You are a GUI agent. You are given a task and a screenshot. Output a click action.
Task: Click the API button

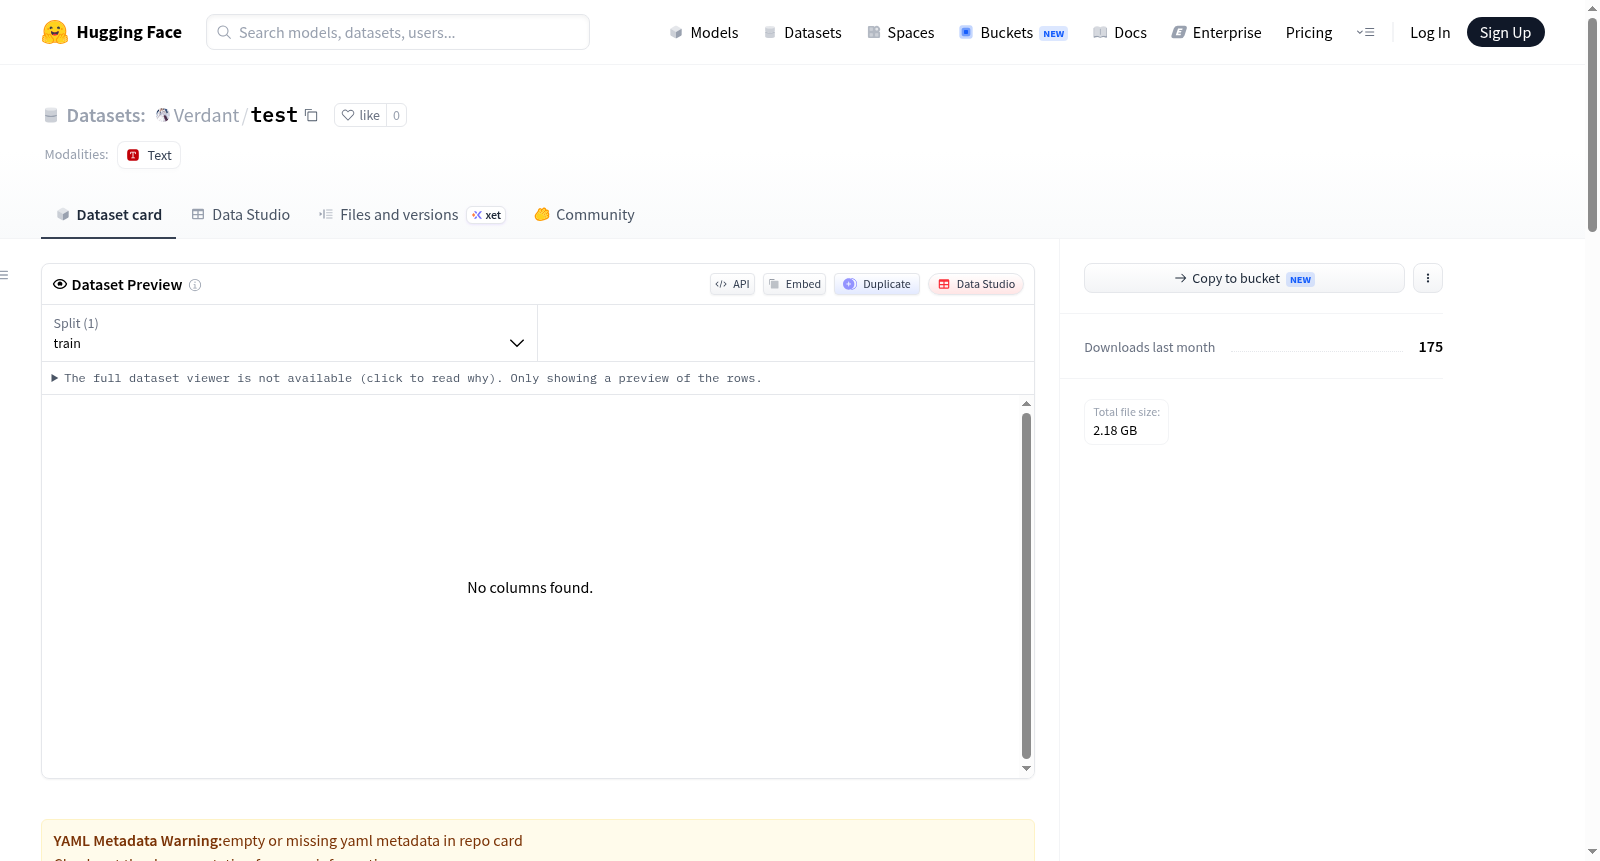point(732,284)
